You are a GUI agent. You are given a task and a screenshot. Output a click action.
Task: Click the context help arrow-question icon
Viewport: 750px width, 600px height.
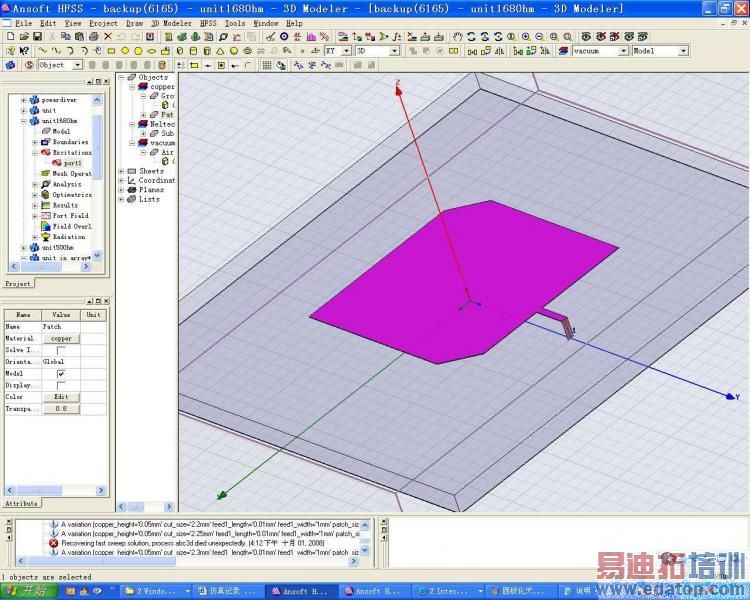24,51
